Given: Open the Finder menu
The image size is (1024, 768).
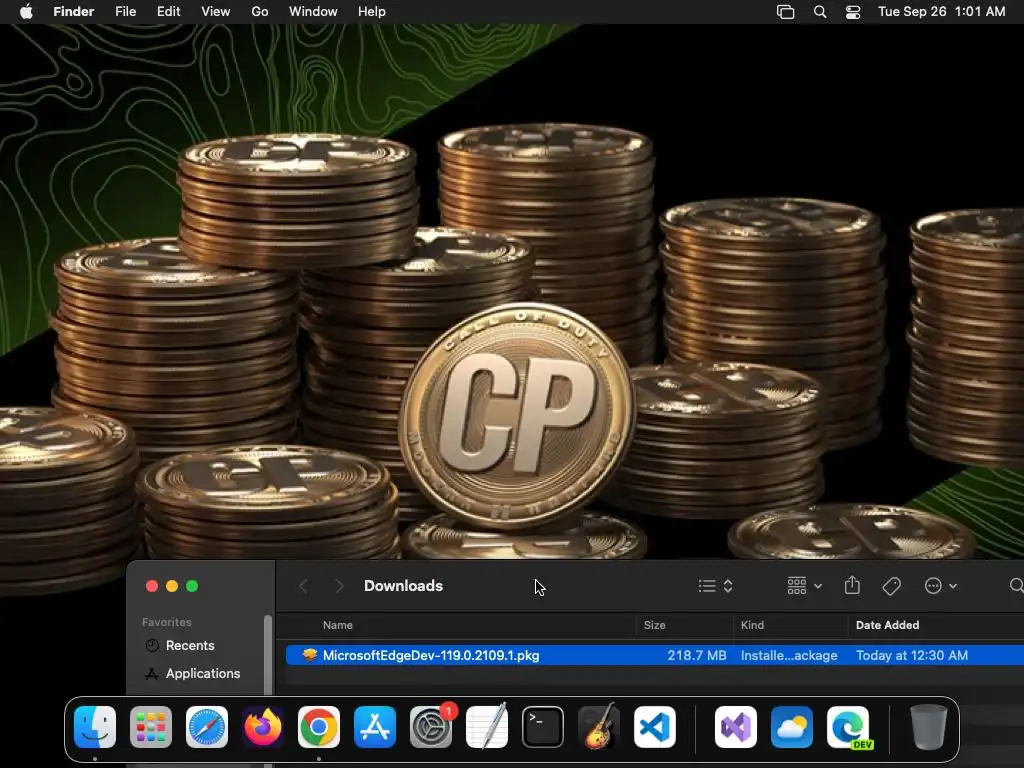Looking at the screenshot, I should click(x=74, y=12).
